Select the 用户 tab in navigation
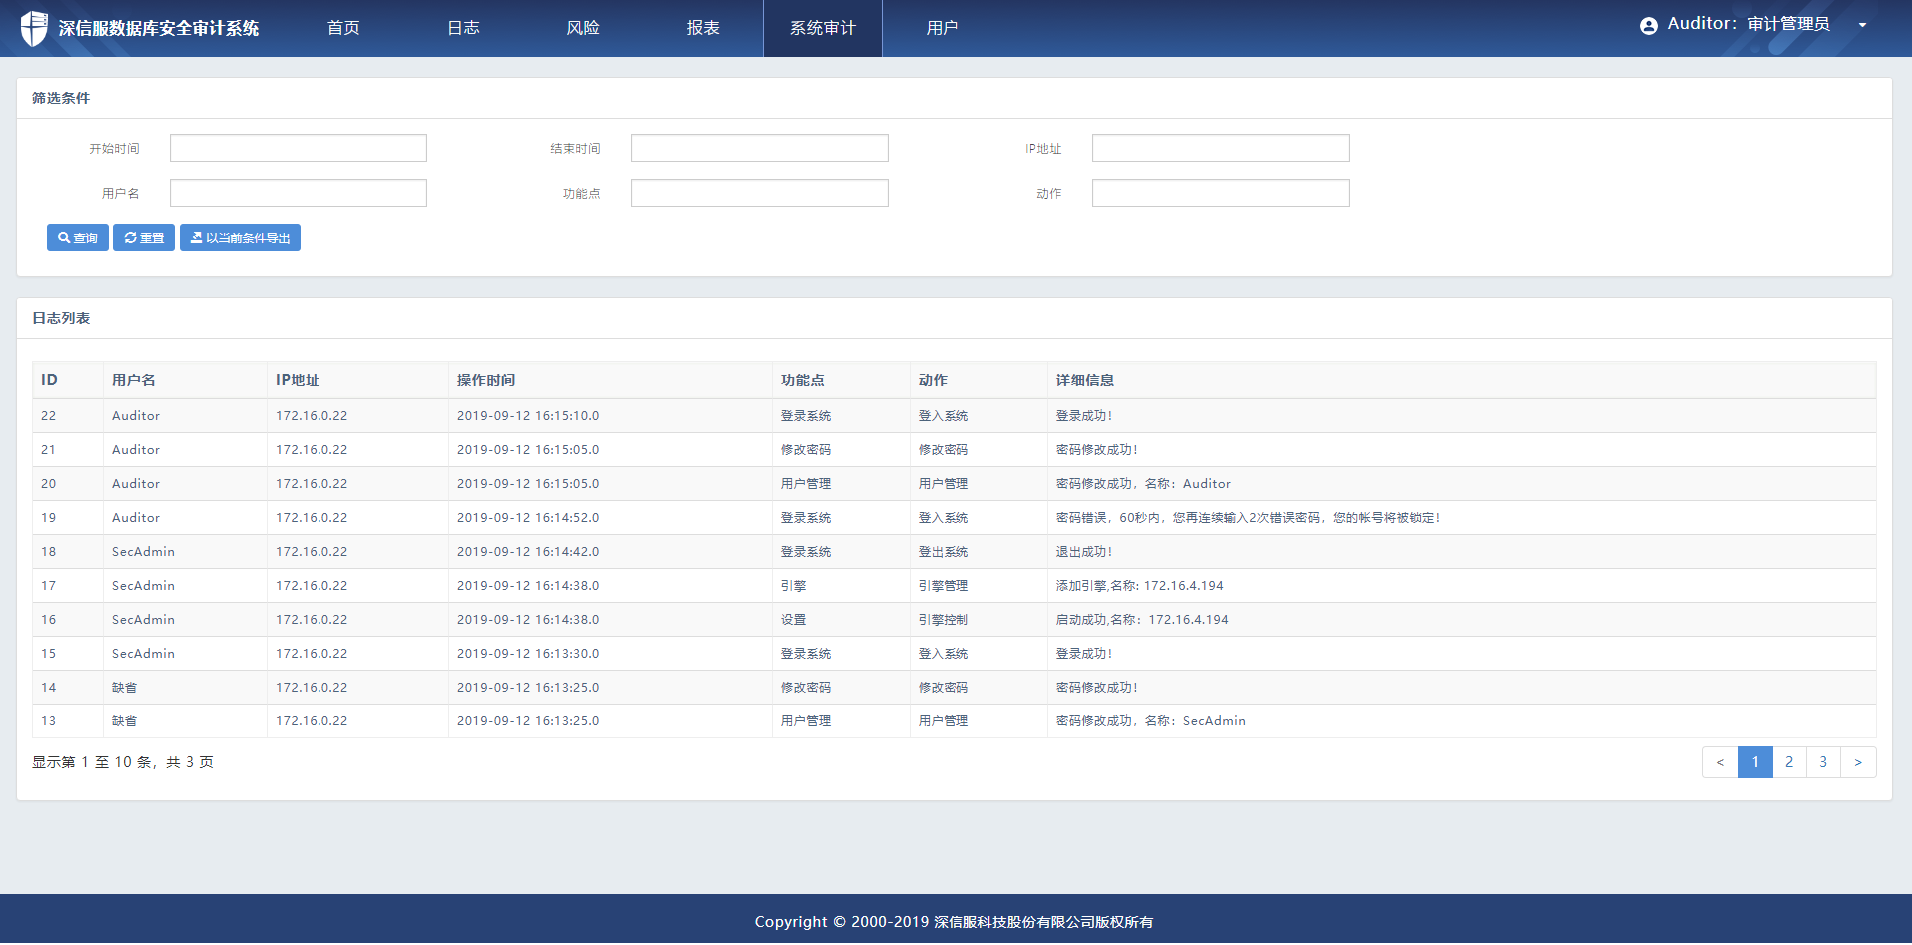Screen dimensions: 1912x945 pyautogui.click(x=942, y=28)
